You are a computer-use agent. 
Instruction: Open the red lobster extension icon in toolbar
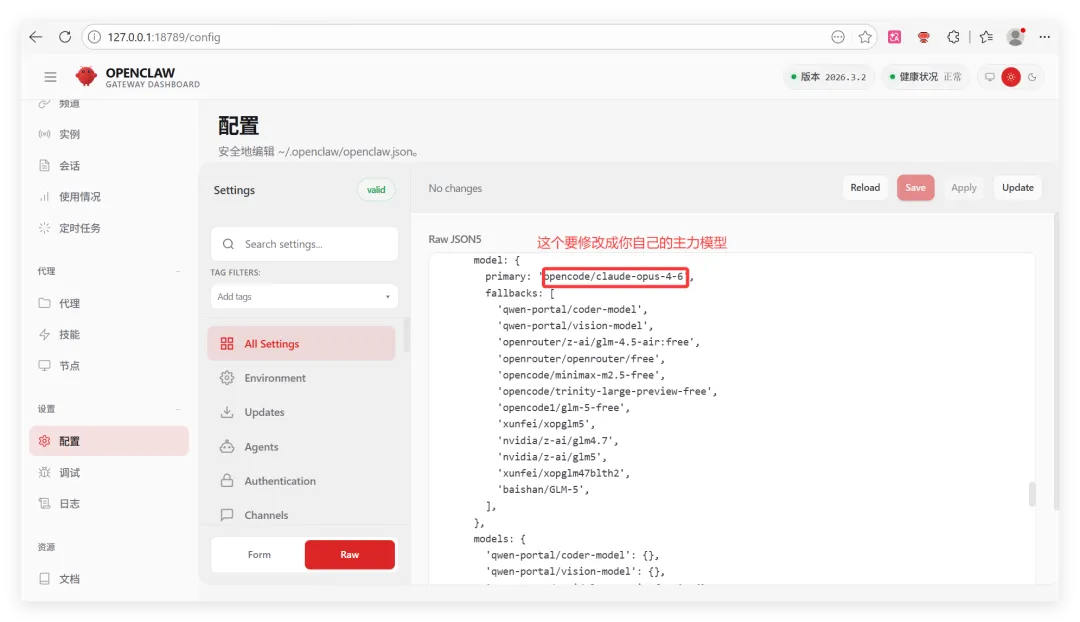[924, 37]
